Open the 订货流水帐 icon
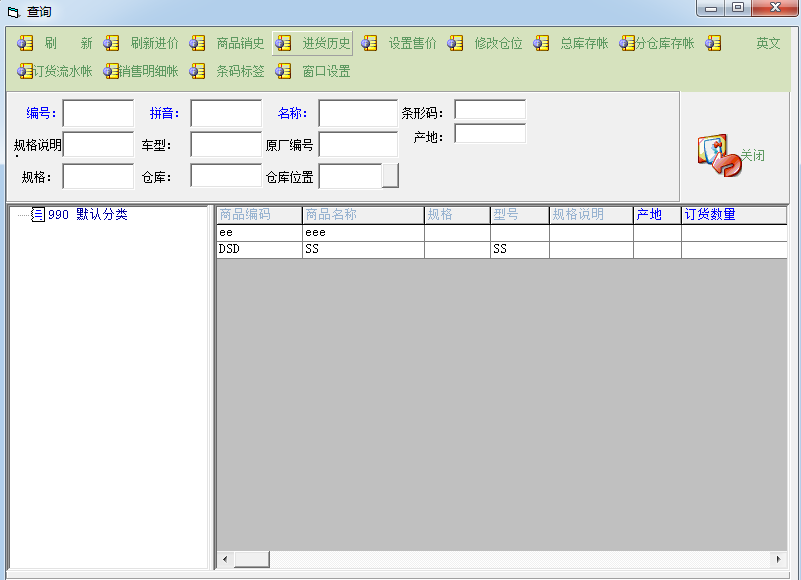The image size is (801, 580). point(25,71)
